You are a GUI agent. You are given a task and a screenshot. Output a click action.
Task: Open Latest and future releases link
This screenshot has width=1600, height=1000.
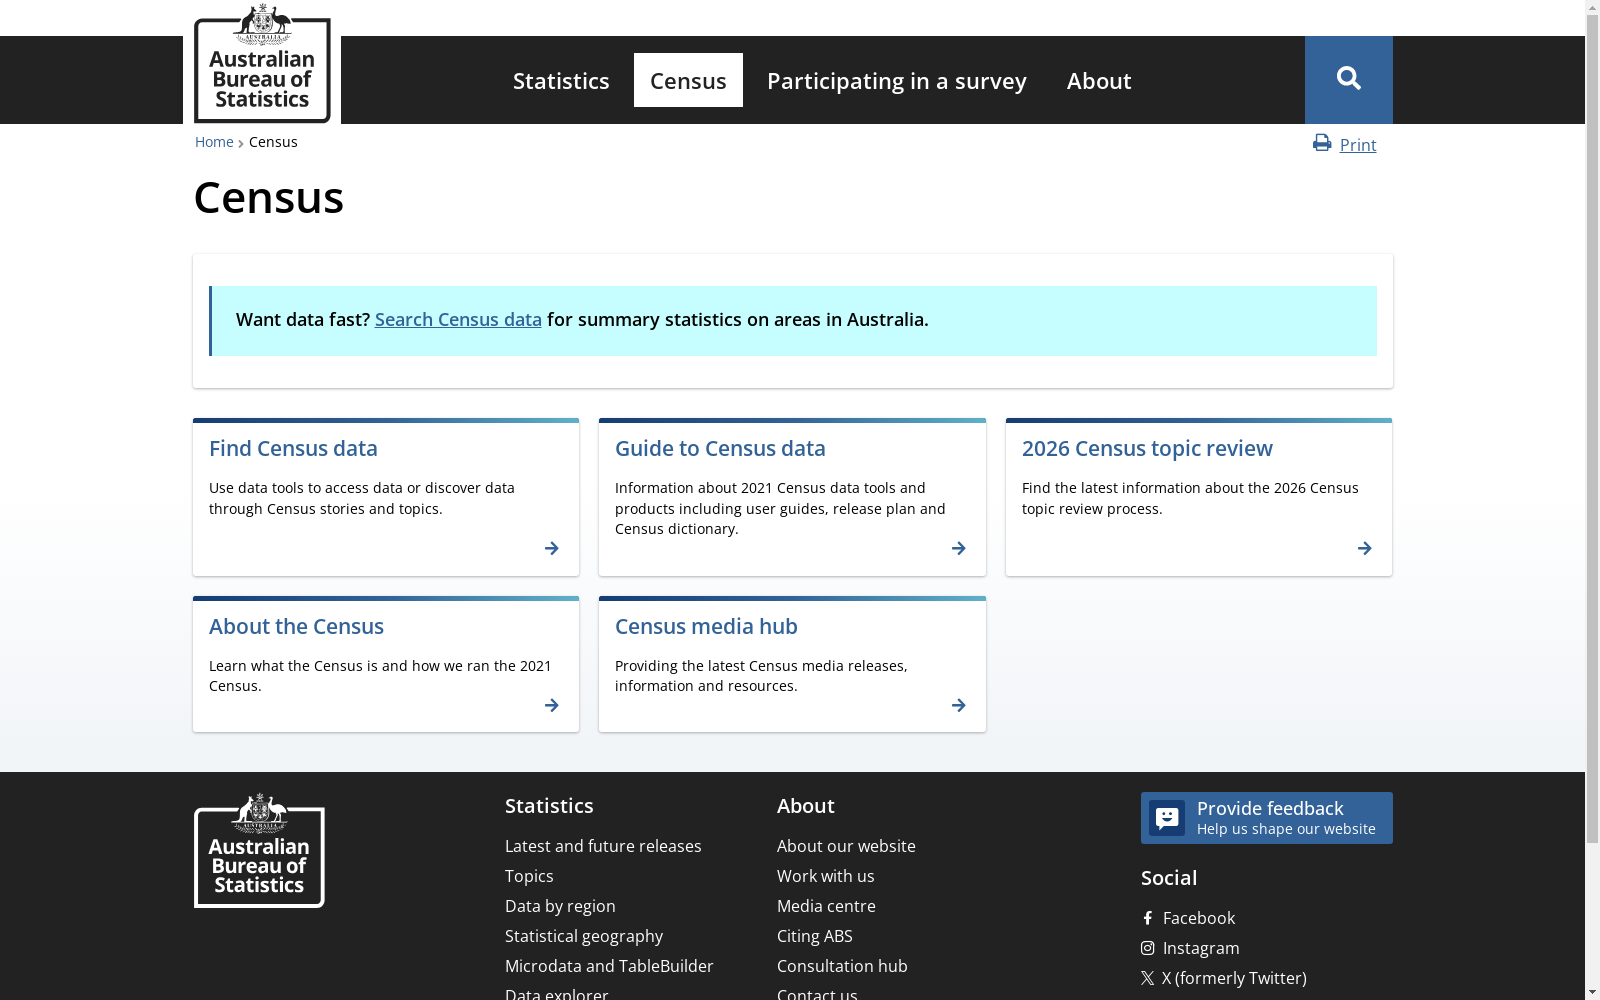pyautogui.click(x=603, y=846)
